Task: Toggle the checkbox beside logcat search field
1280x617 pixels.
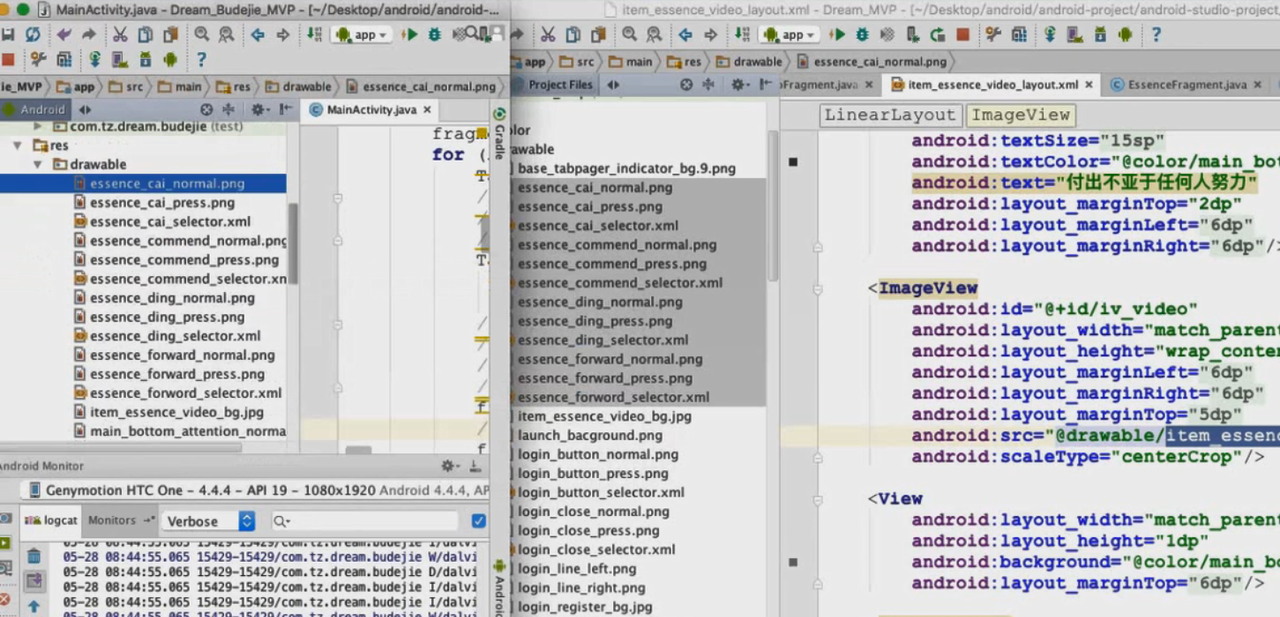Action: click(x=478, y=521)
